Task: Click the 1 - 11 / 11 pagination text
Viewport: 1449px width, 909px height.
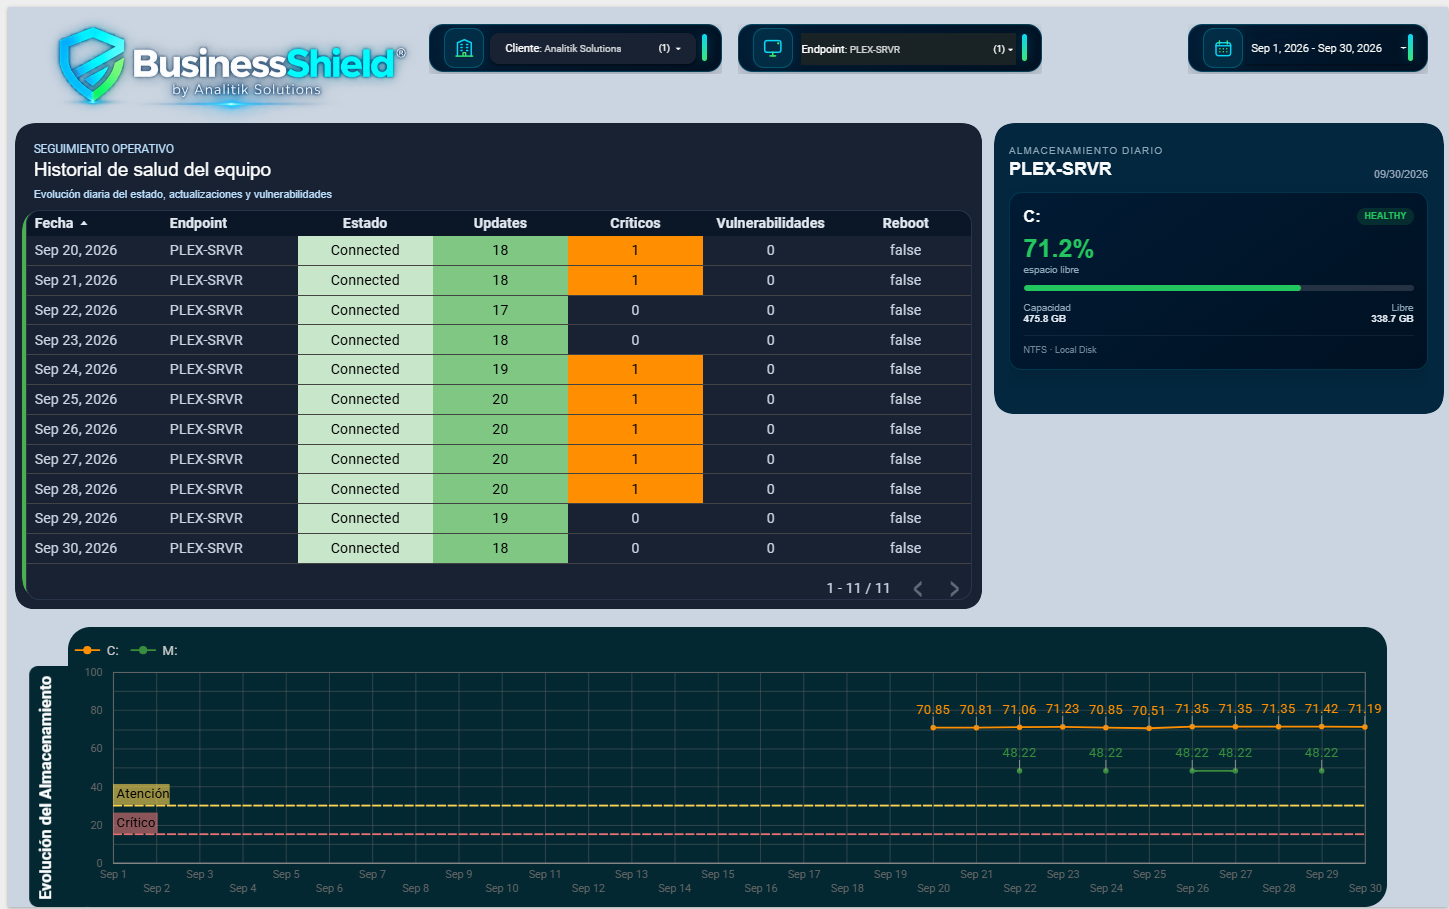Action: click(x=858, y=588)
